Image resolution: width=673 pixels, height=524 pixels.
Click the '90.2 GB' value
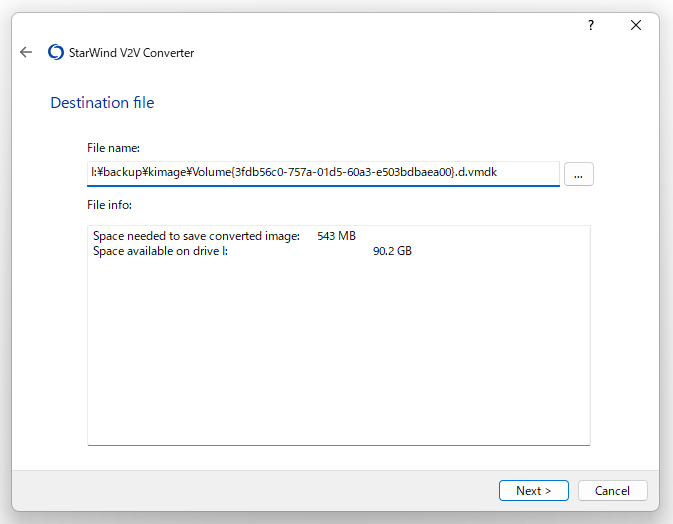click(392, 251)
